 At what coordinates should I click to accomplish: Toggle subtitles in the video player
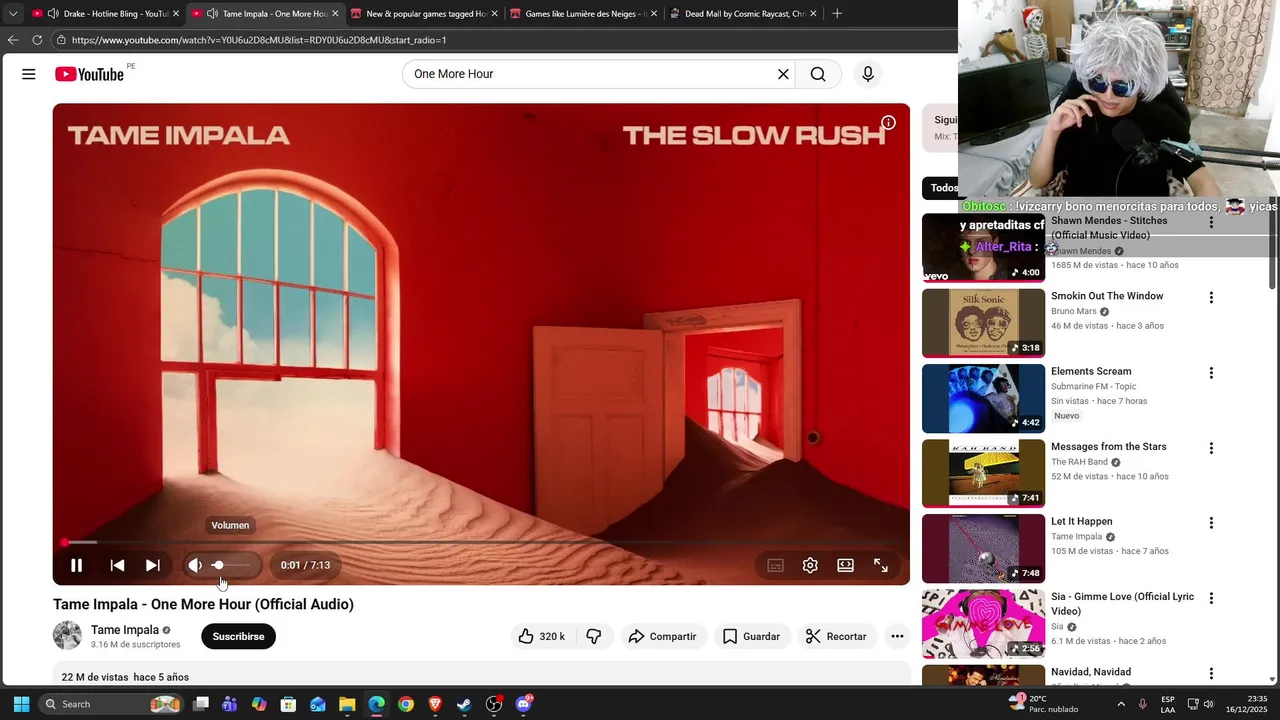click(x=775, y=565)
